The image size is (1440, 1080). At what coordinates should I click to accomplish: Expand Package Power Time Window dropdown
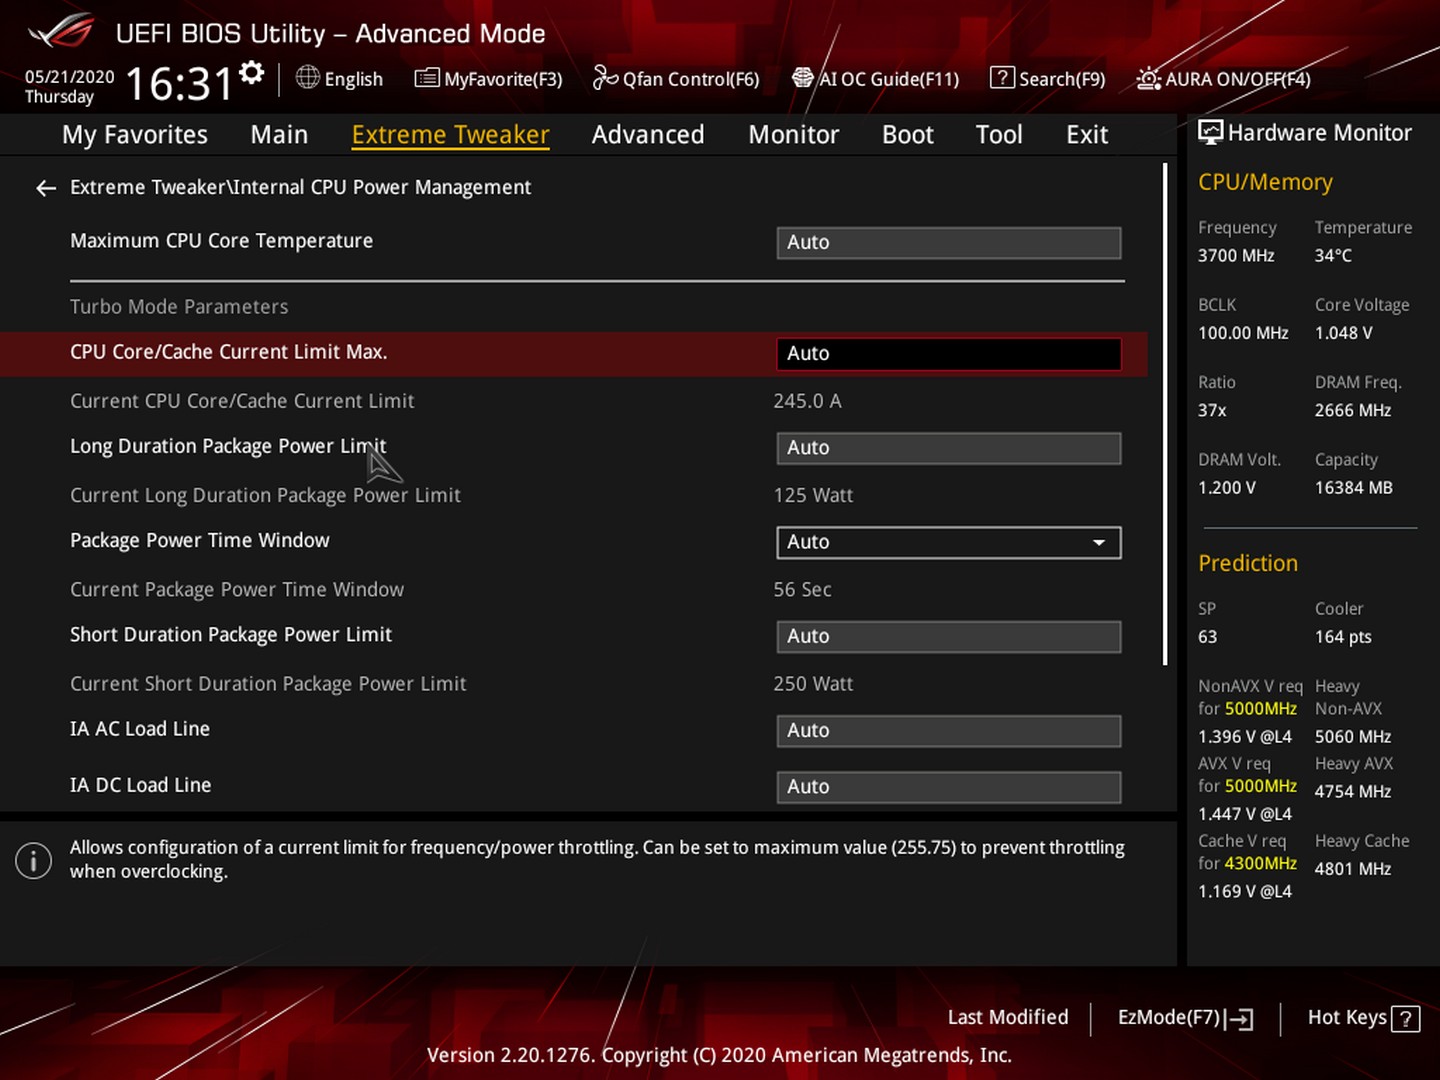[949, 542]
